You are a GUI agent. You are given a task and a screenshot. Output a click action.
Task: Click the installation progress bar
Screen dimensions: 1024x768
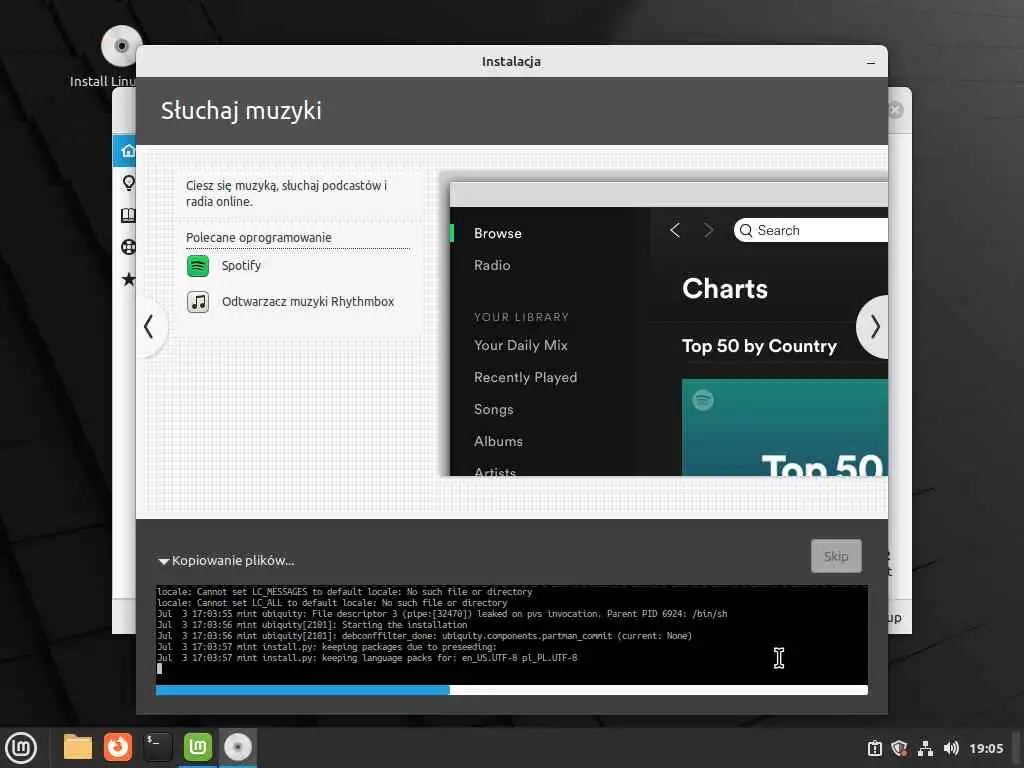coord(511,690)
